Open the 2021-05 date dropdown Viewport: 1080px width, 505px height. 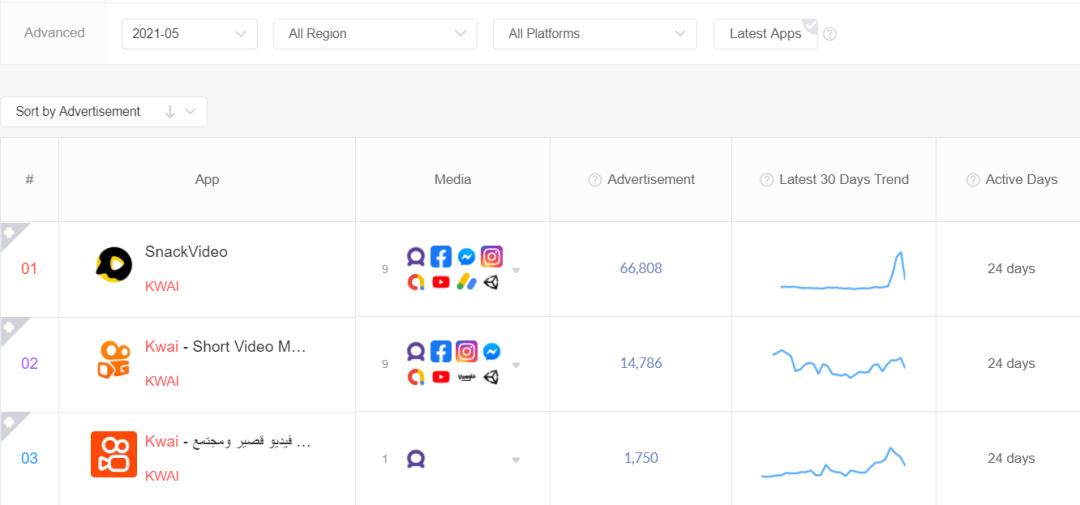[x=189, y=34]
